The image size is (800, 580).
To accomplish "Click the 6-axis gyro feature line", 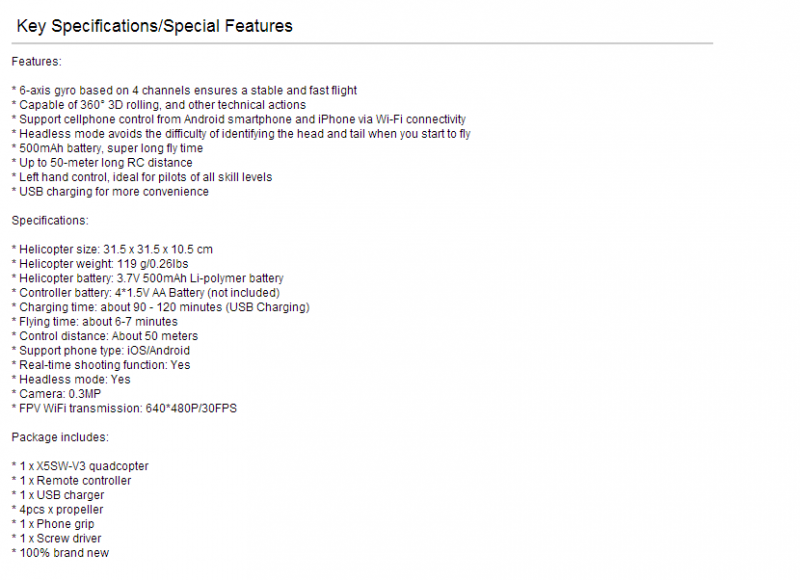I will (x=184, y=91).
